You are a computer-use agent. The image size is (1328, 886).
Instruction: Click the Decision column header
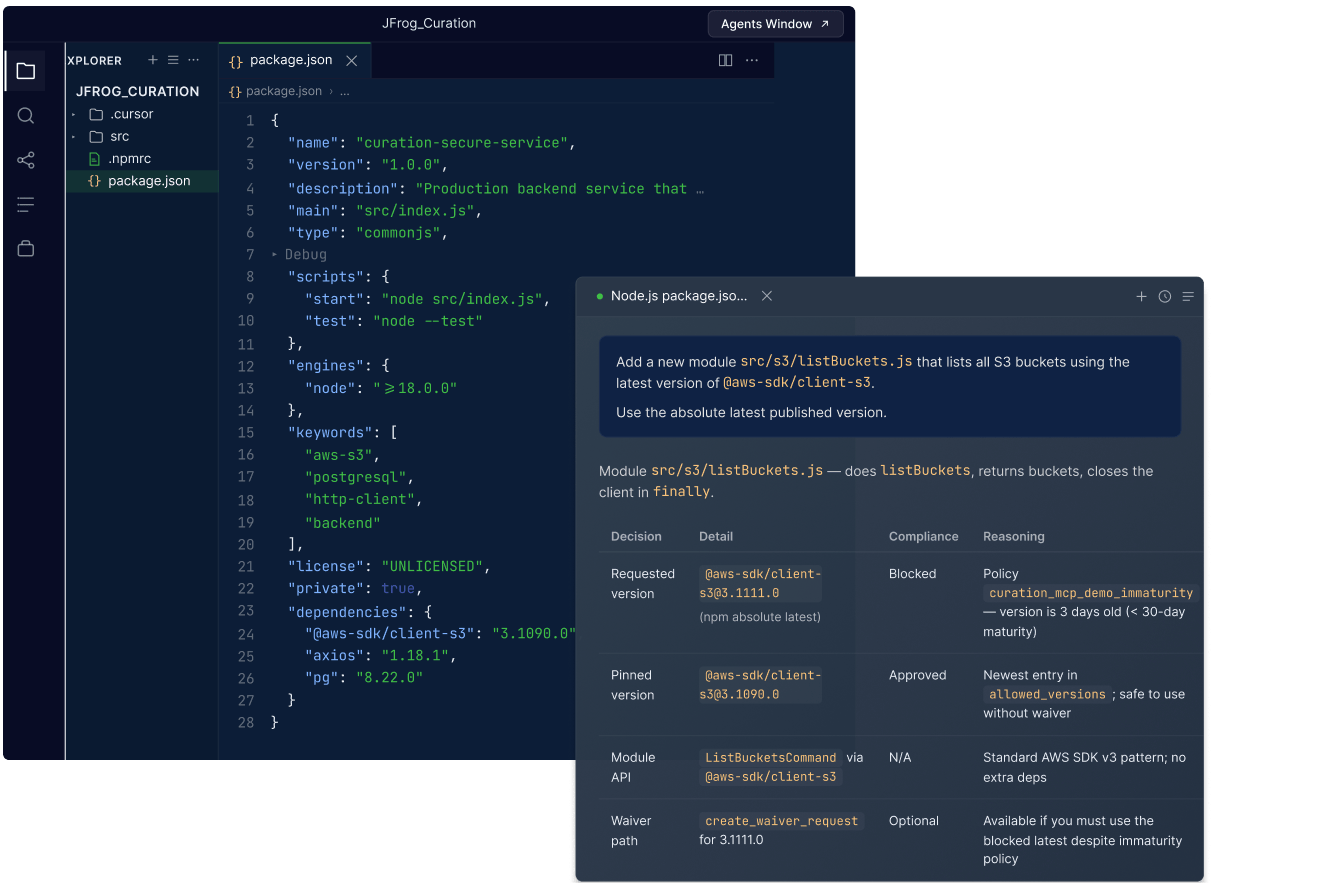636,536
